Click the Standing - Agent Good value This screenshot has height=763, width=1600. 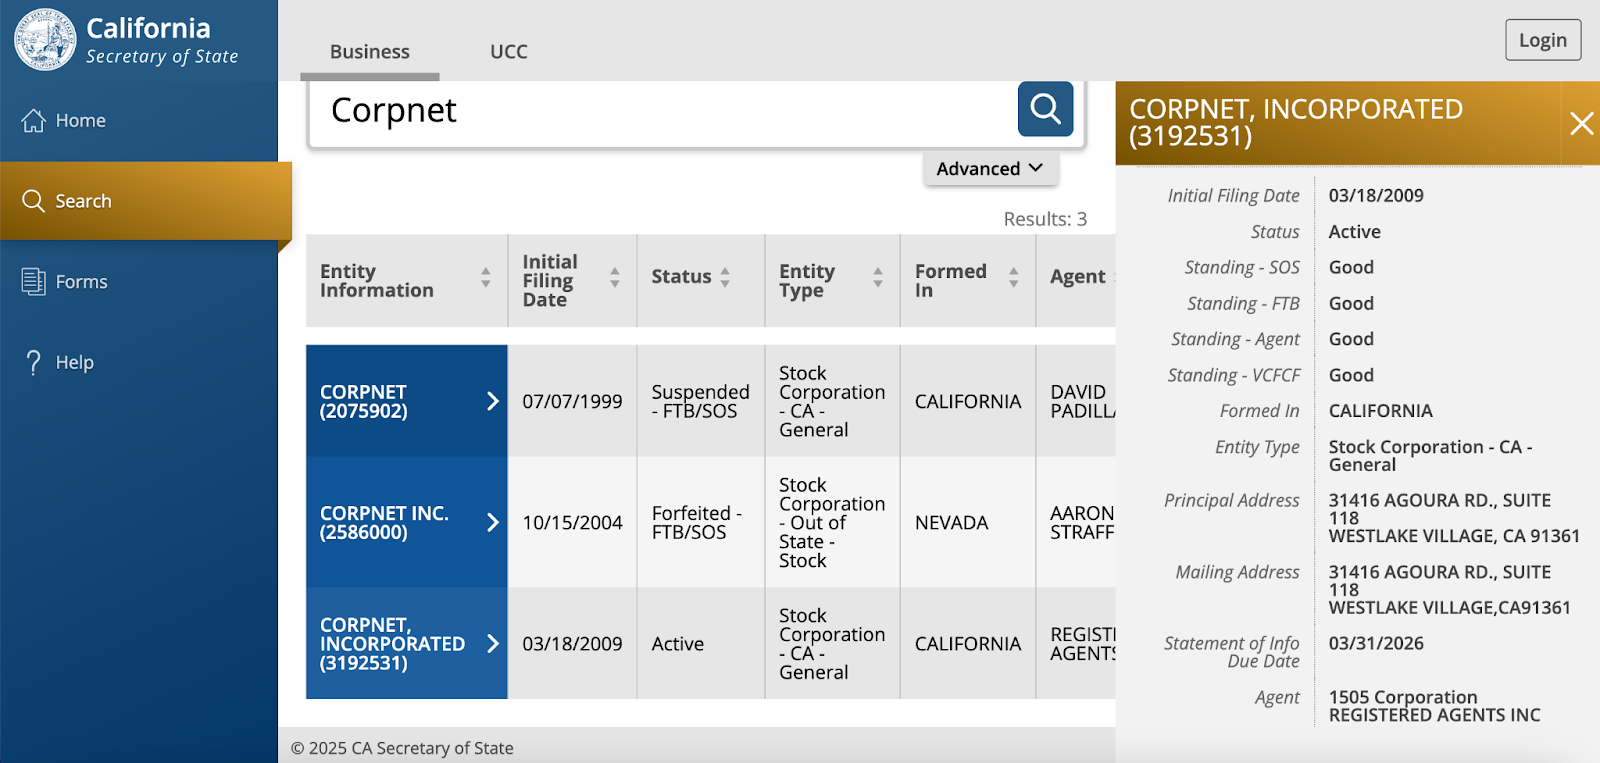tap(1351, 339)
